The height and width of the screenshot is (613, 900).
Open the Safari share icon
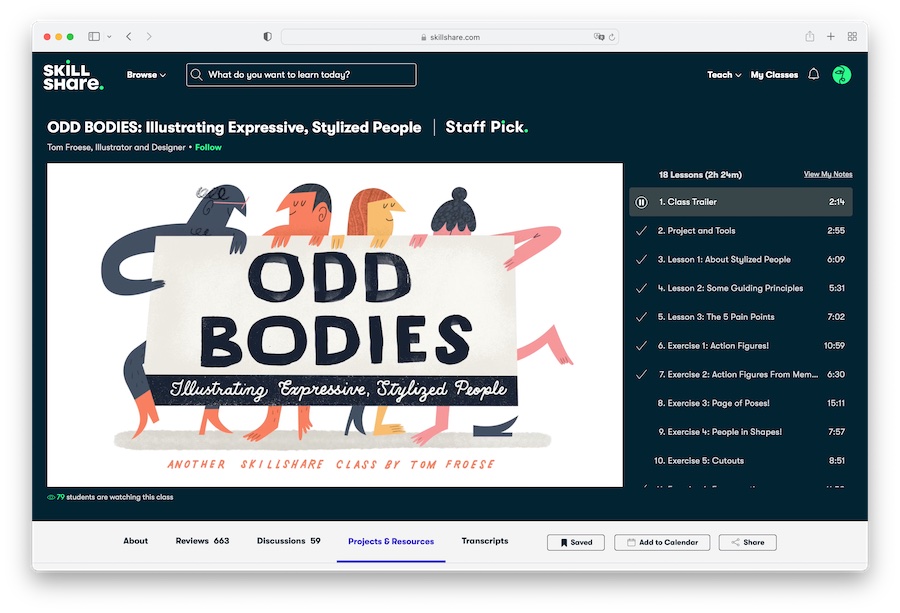point(809,36)
